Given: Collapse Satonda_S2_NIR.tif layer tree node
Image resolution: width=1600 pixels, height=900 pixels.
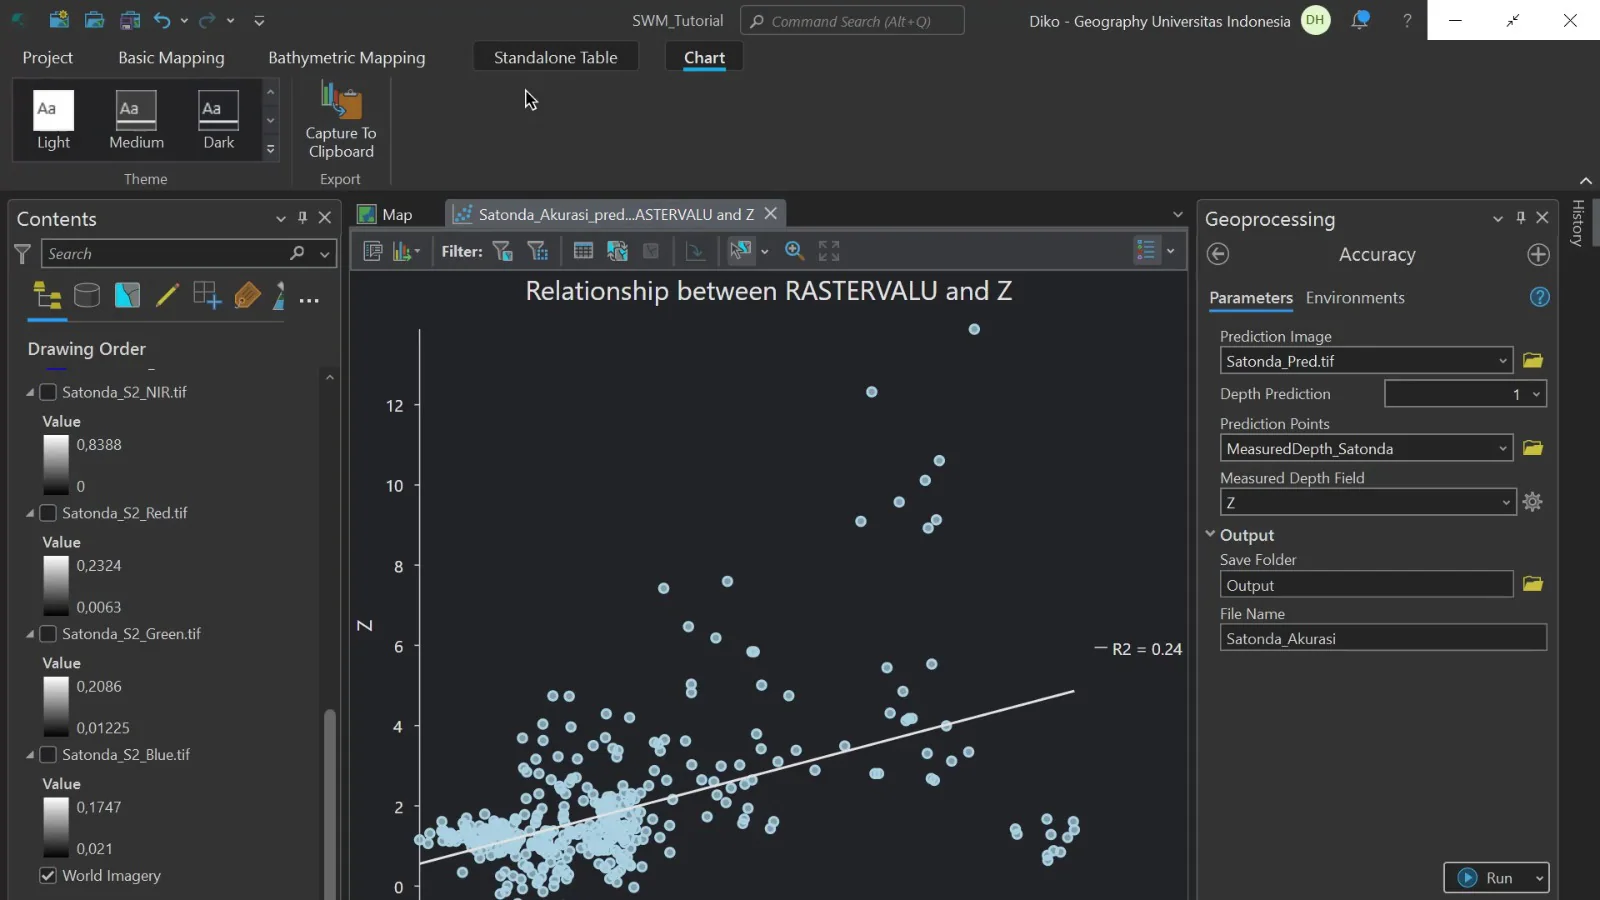Looking at the screenshot, I should tap(30, 393).
